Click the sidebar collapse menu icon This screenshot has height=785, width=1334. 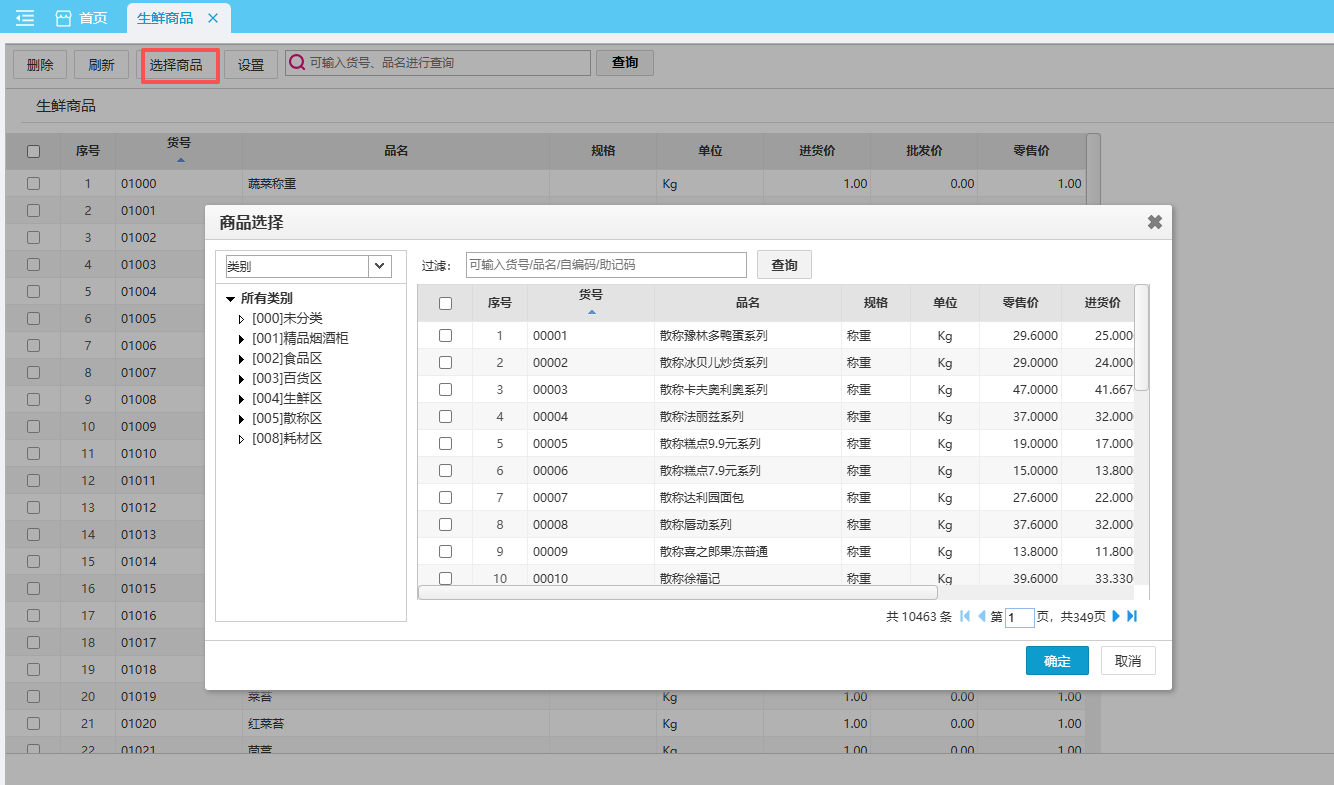[x=25, y=18]
